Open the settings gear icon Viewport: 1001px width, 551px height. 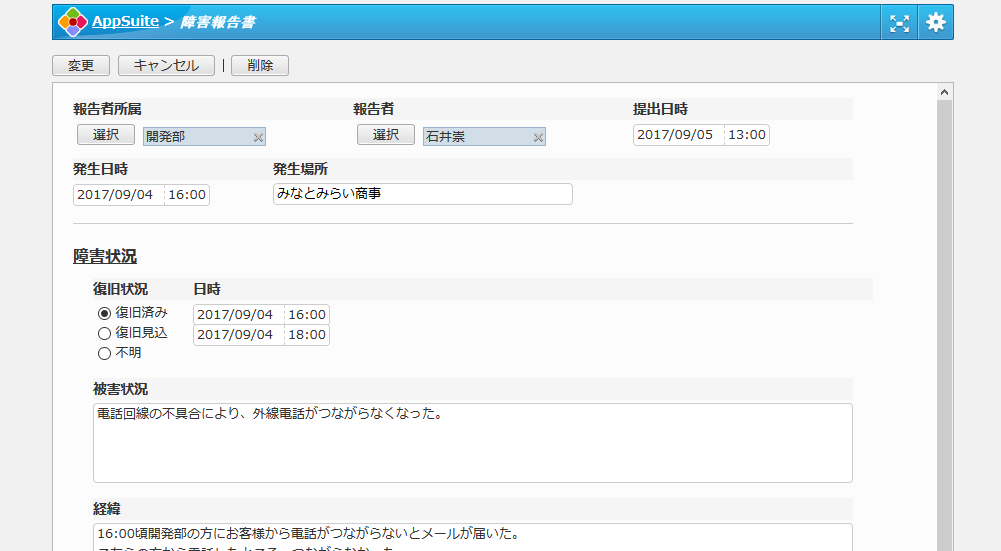935,22
